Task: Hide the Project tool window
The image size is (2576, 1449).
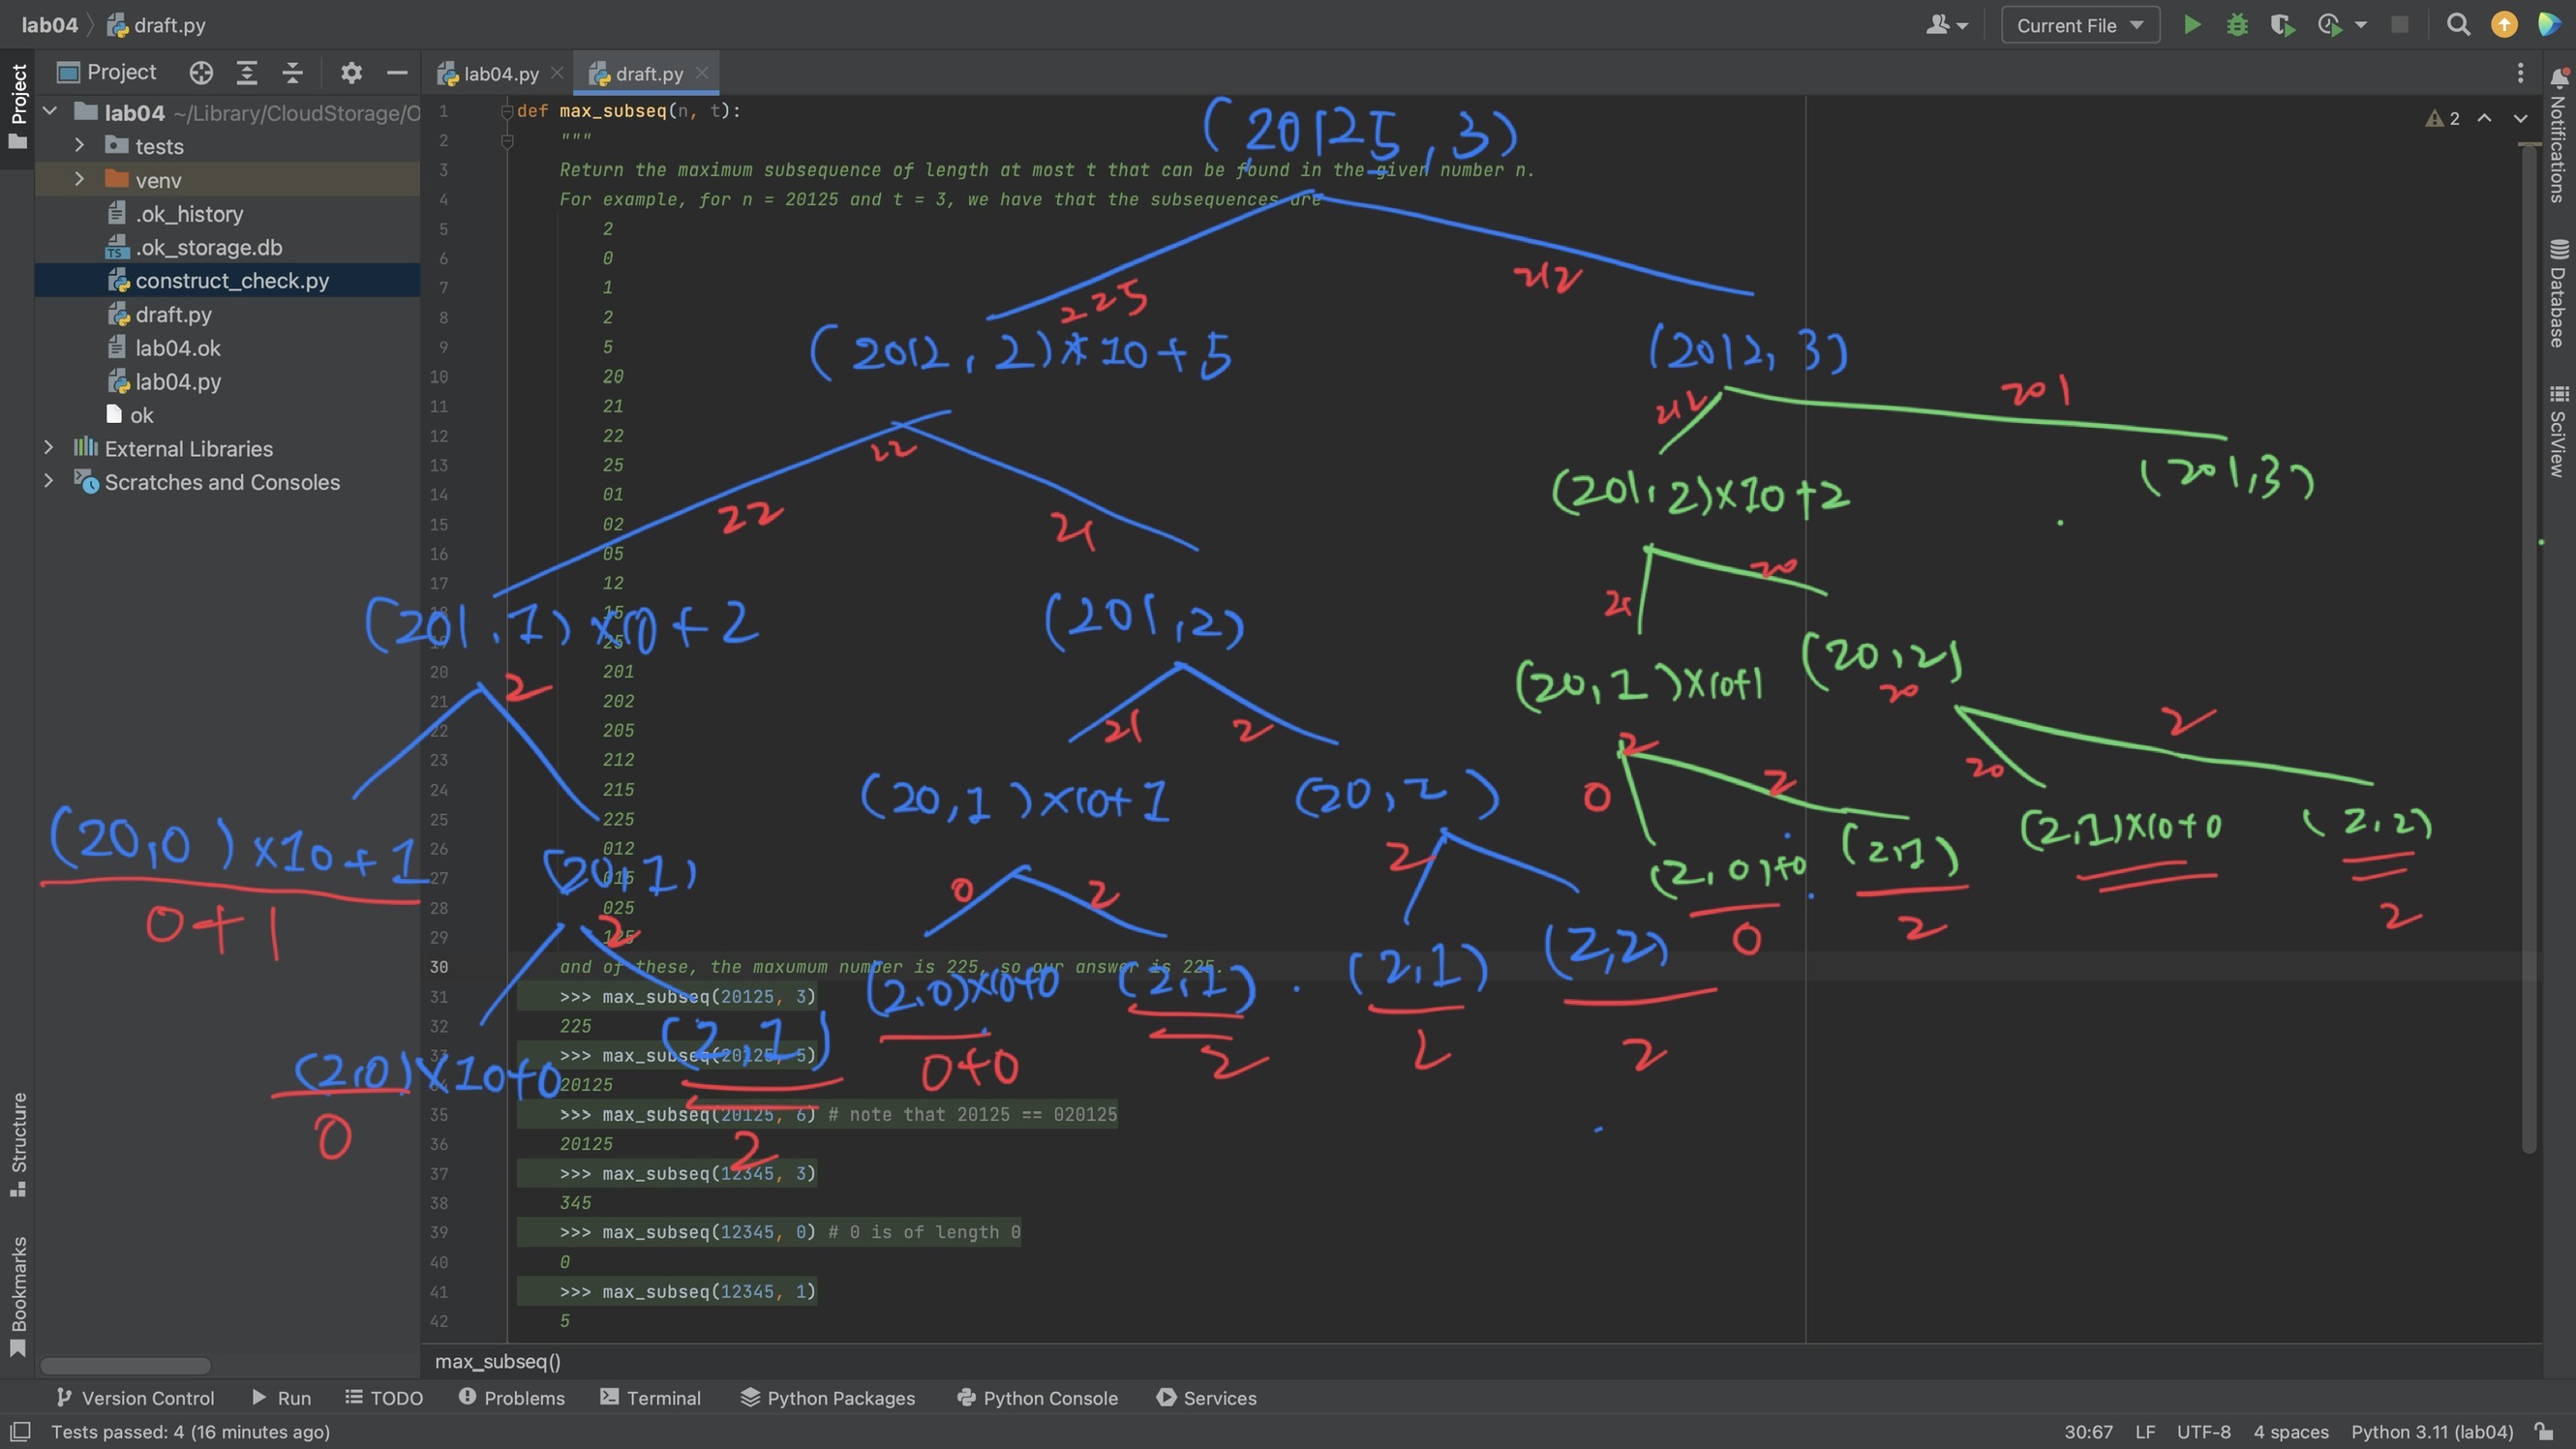Action: tap(397, 72)
